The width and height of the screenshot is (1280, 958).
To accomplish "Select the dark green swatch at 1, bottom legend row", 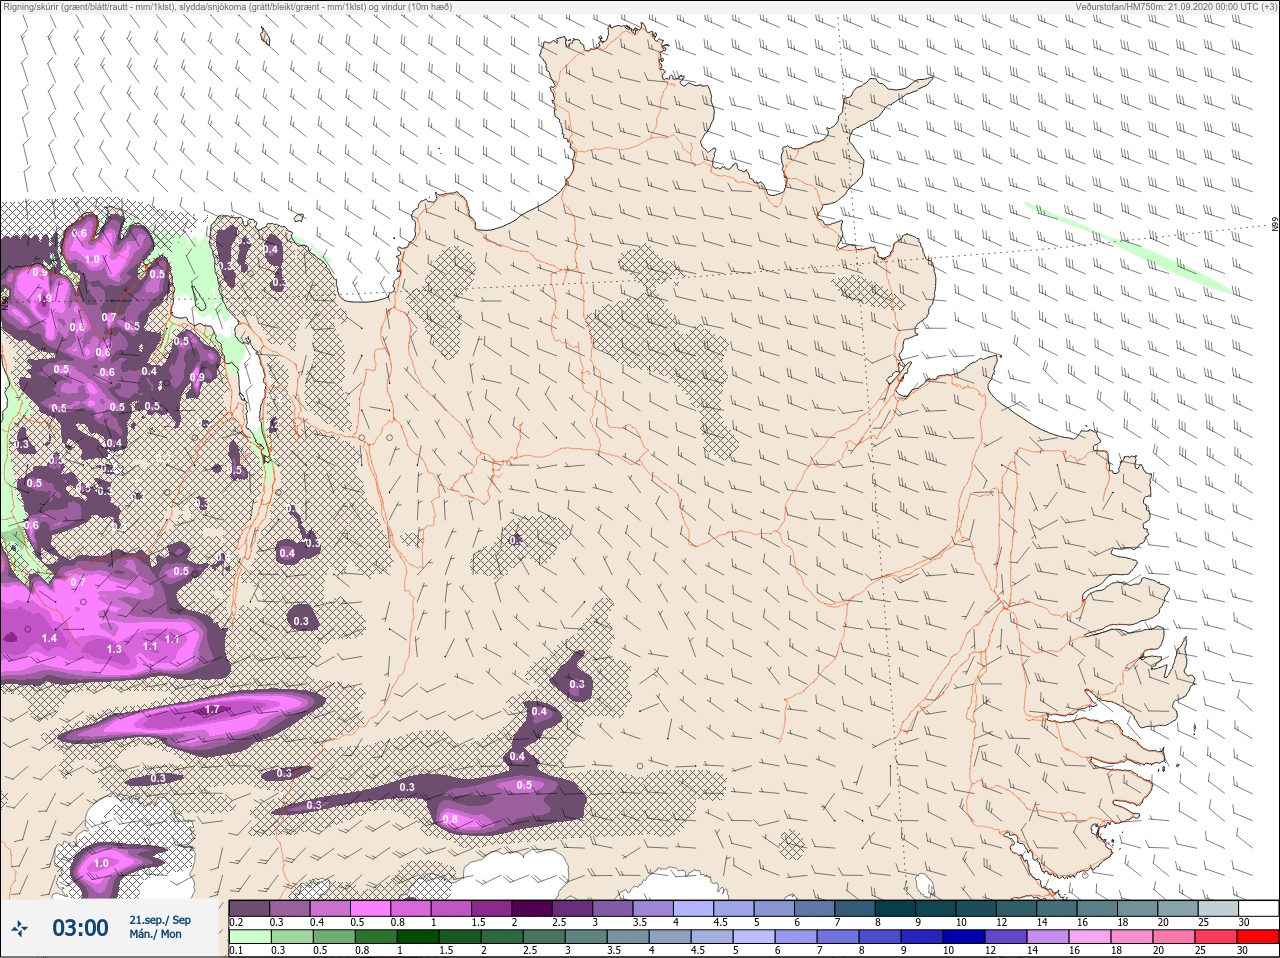I will (417, 937).
